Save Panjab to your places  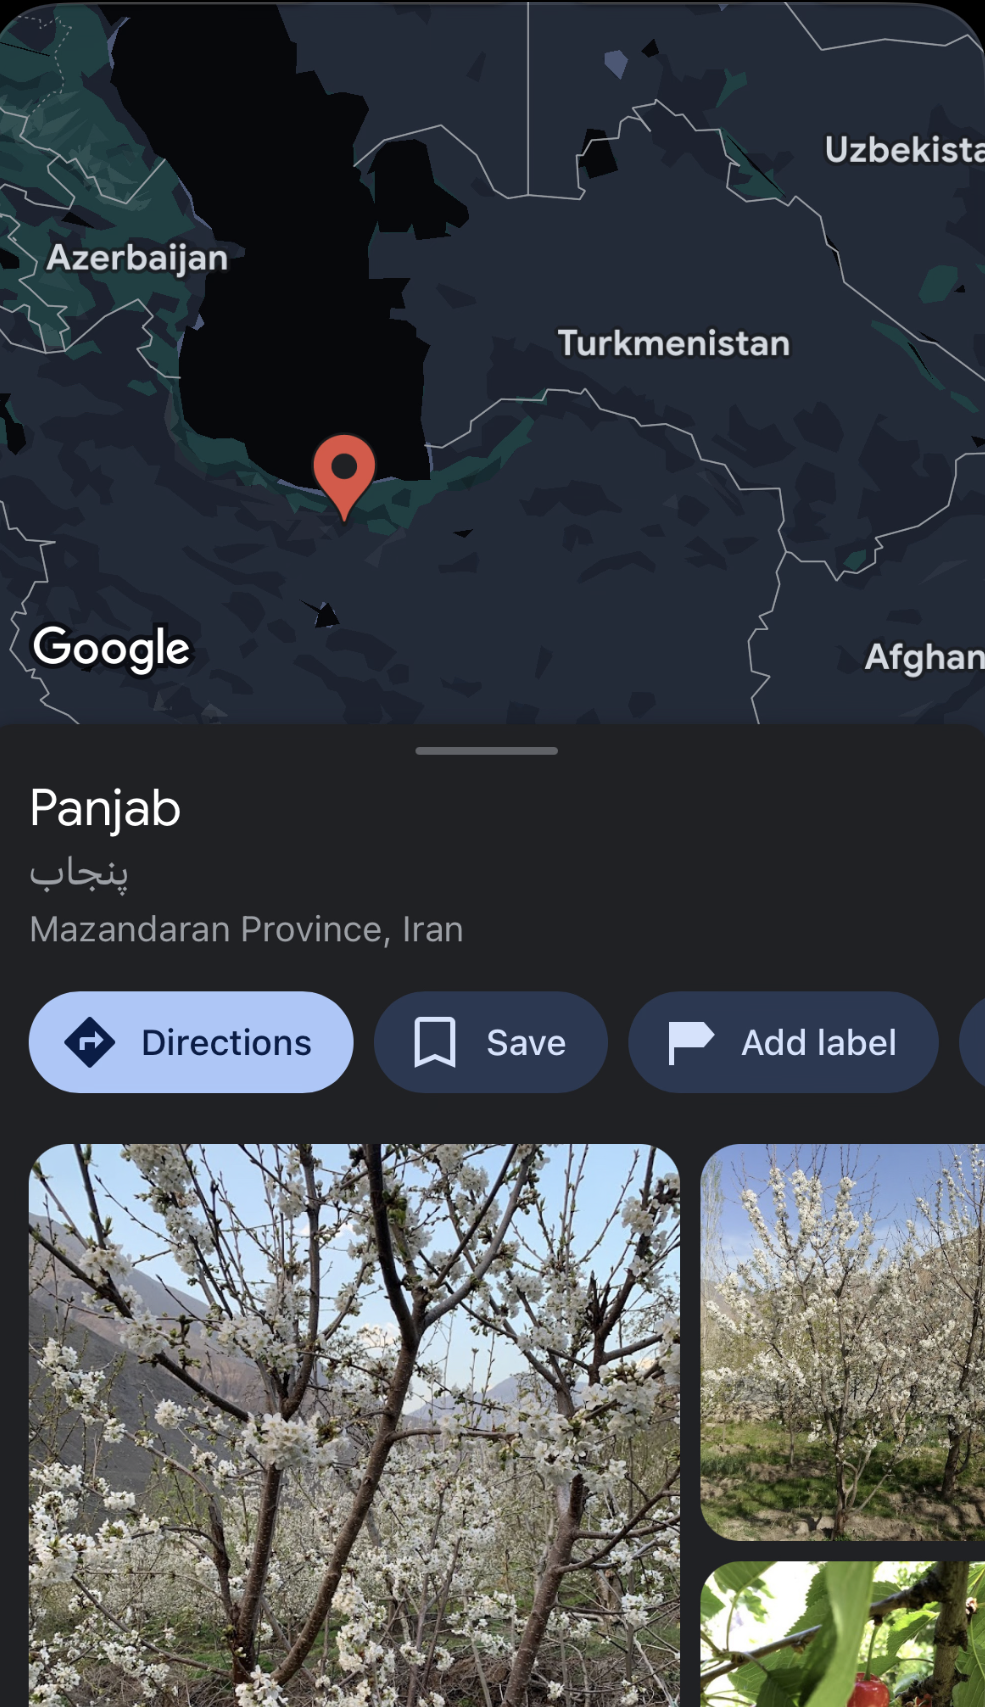[x=491, y=1042]
